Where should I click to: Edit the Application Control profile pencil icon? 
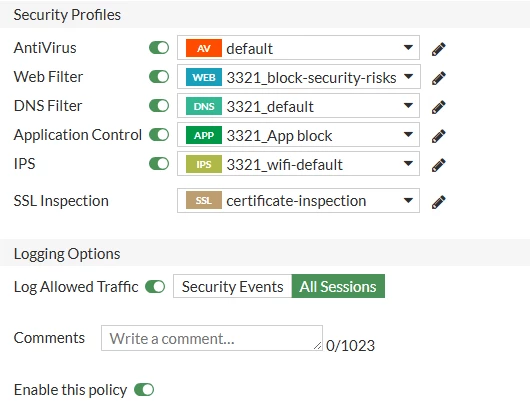coord(439,136)
